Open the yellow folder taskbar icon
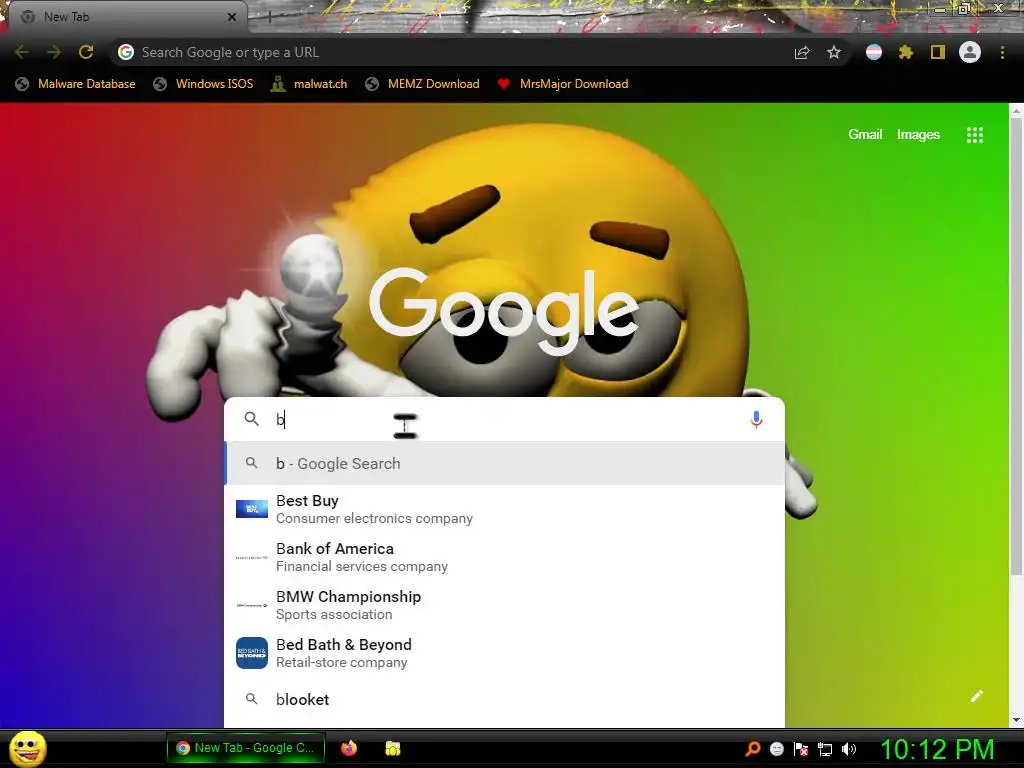The width and height of the screenshot is (1024, 768). tap(392, 748)
